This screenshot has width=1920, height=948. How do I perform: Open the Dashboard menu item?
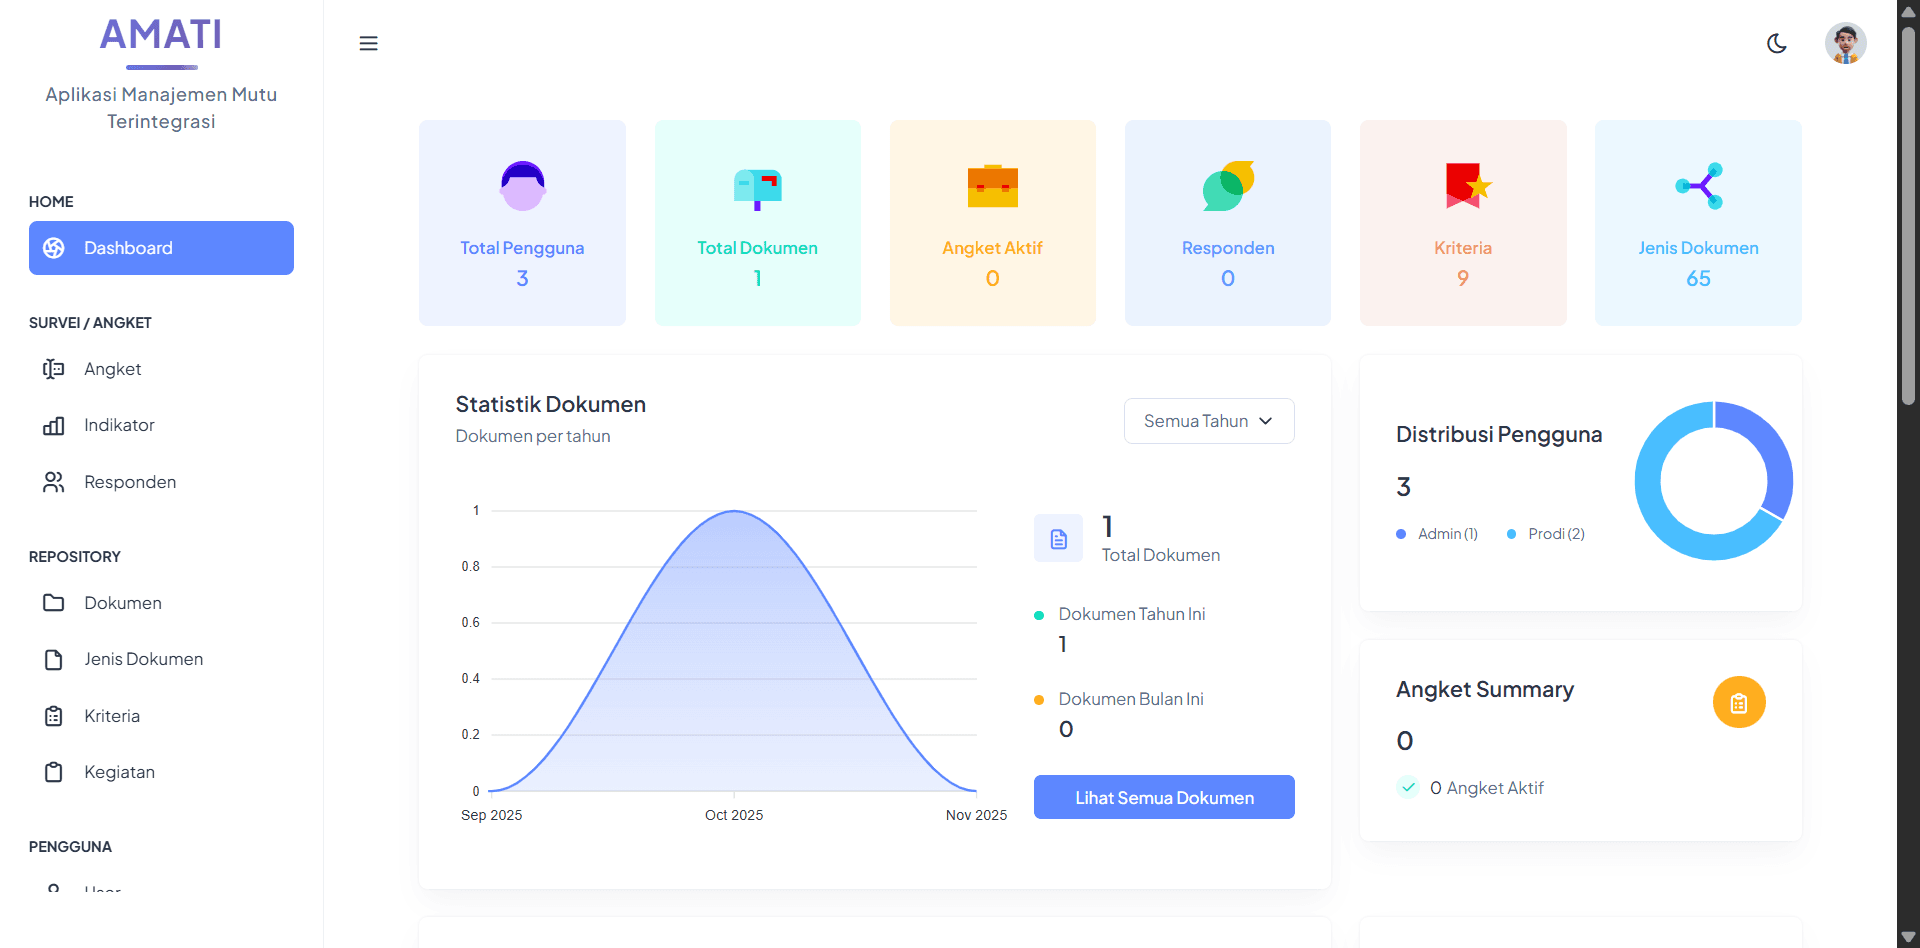point(161,248)
